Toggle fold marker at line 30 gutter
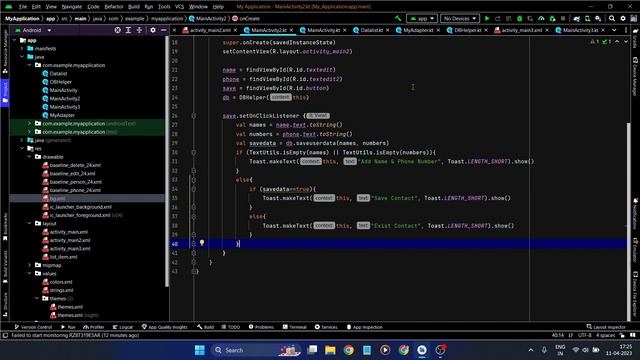 tap(193, 152)
